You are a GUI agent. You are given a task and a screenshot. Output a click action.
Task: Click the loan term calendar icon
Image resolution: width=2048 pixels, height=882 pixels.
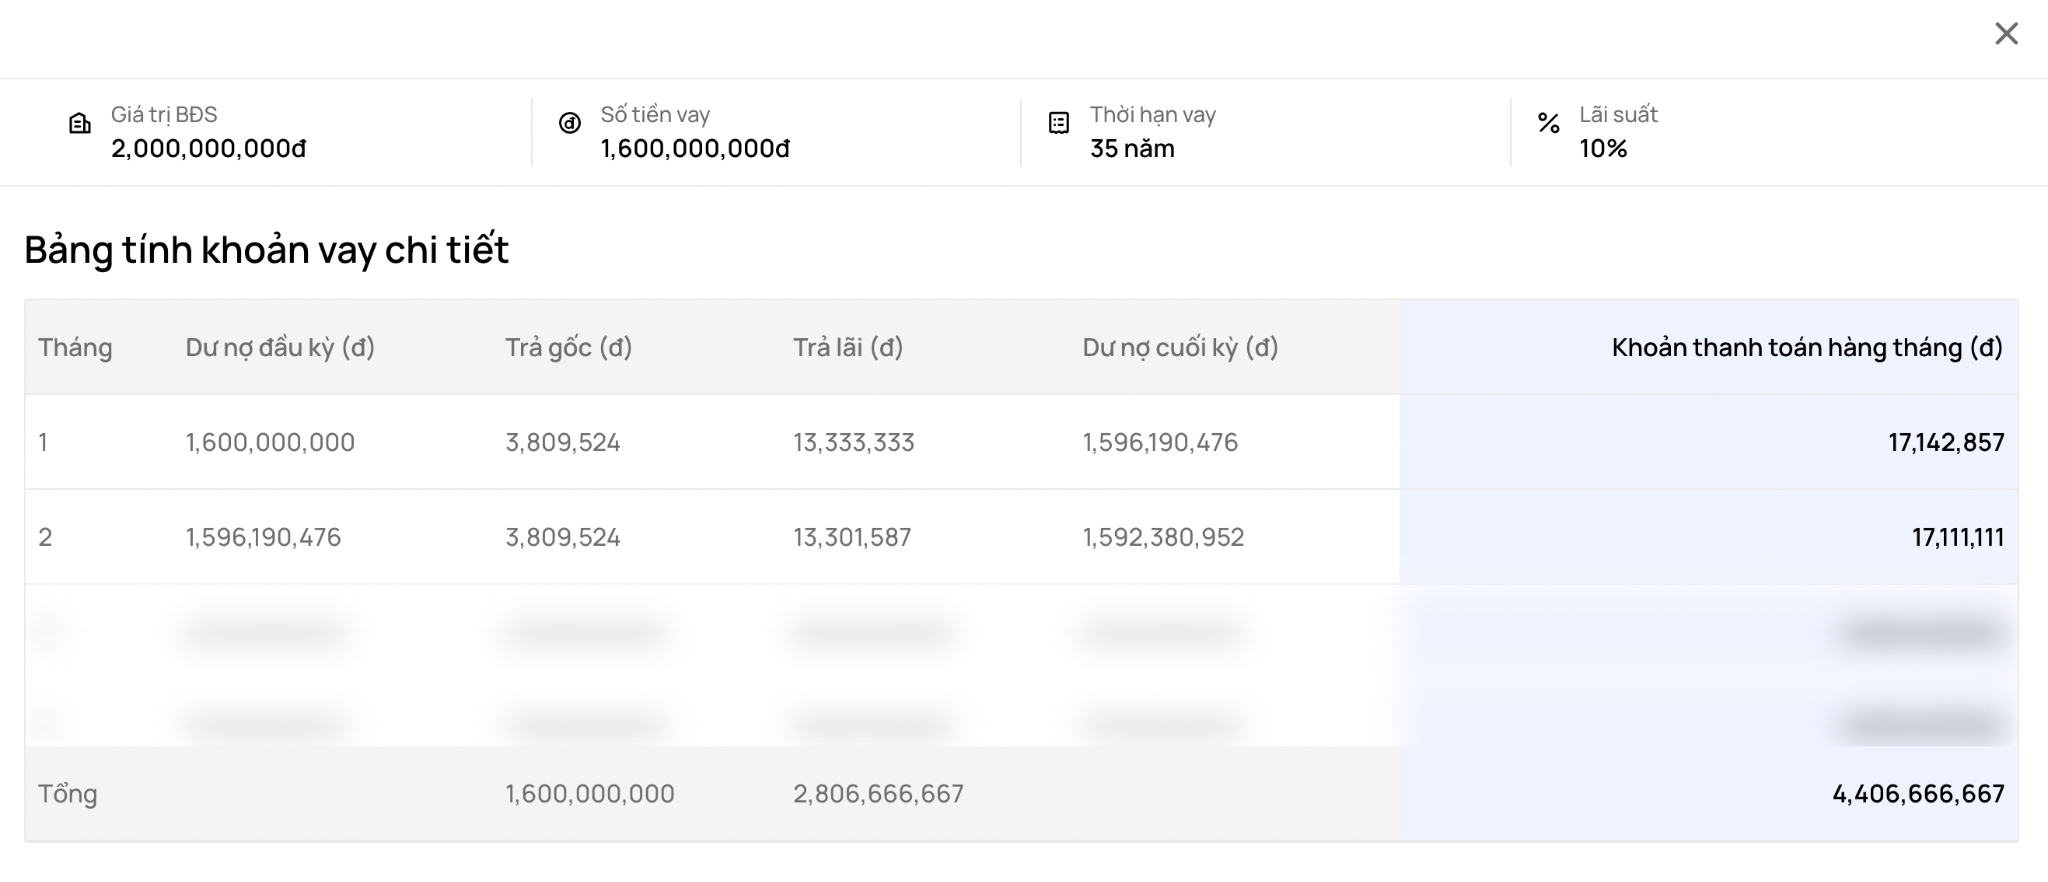coord(1058,123)
